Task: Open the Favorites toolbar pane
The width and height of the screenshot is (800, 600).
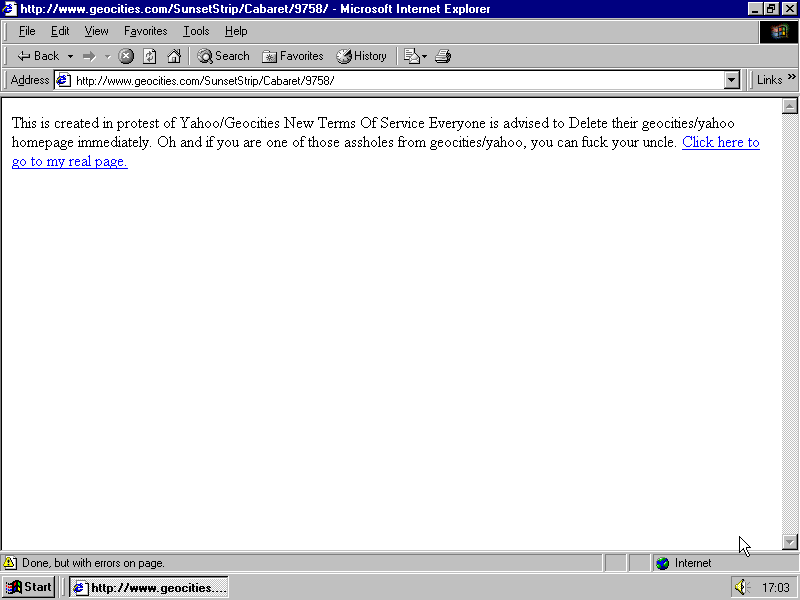Action: [293, 56]
